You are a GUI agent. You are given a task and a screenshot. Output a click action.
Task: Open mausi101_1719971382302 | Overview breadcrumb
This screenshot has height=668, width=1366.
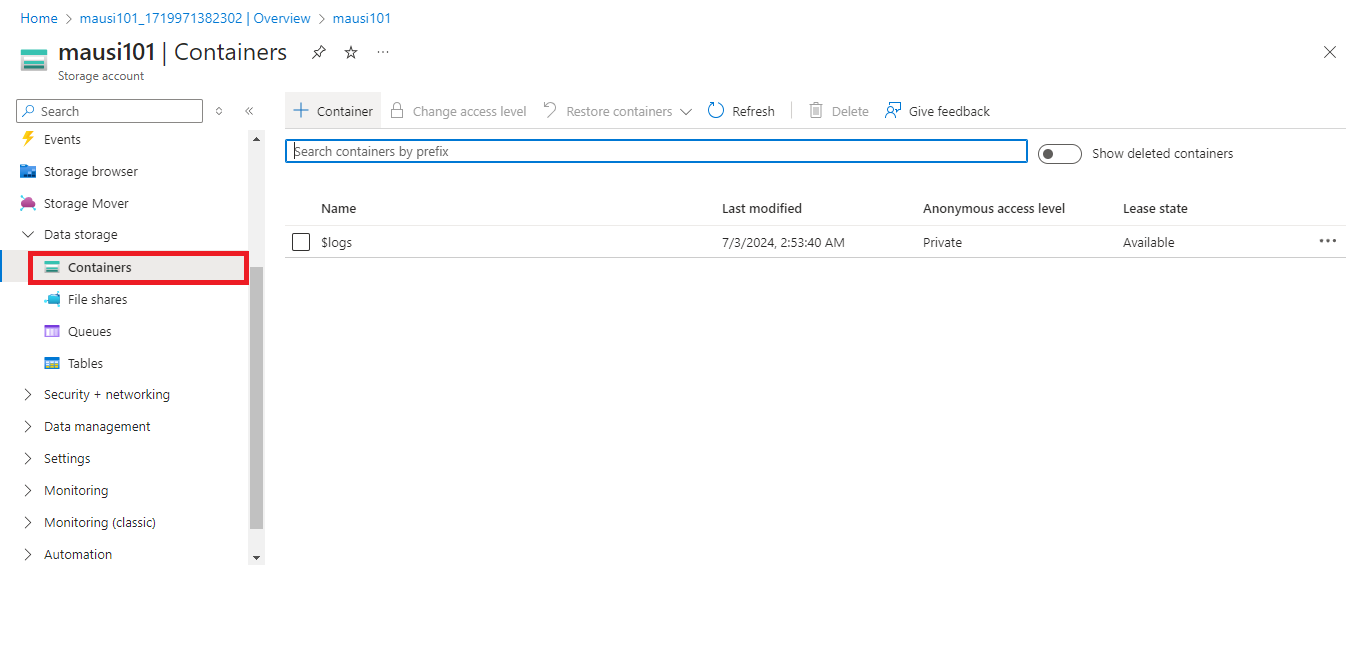195,18
